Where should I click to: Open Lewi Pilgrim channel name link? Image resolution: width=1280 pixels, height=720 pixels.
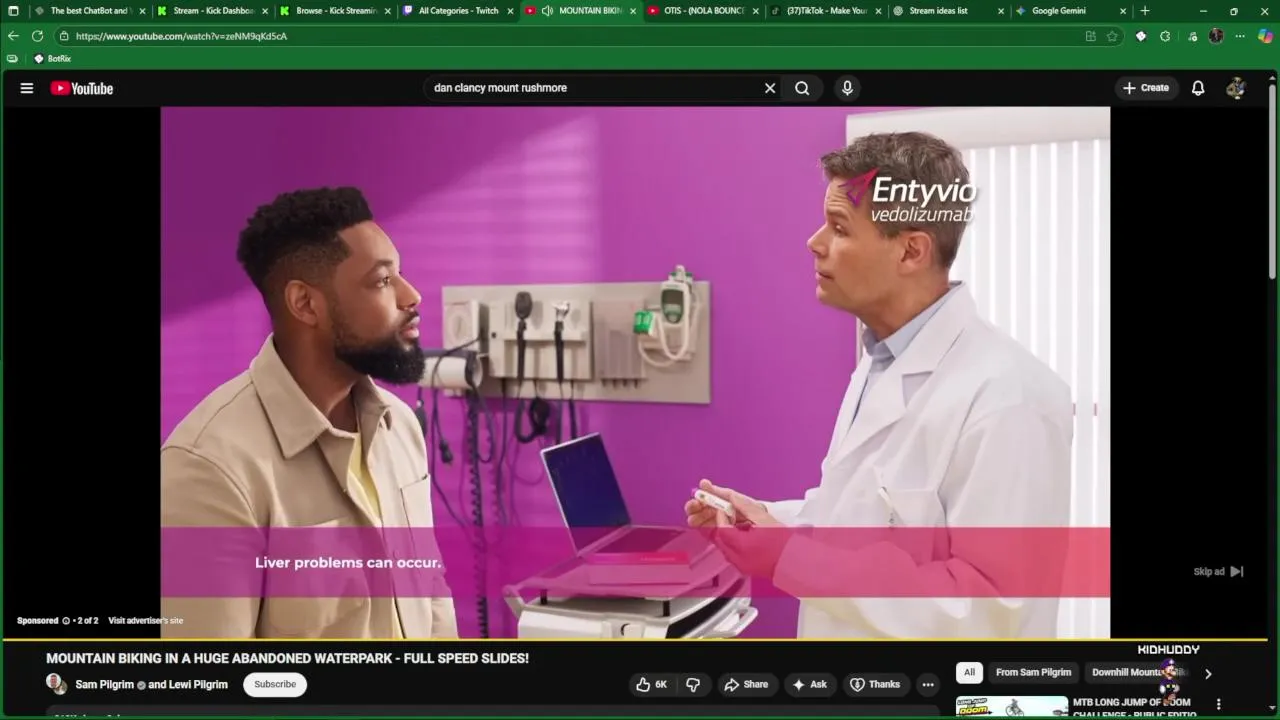coord(198,685)
